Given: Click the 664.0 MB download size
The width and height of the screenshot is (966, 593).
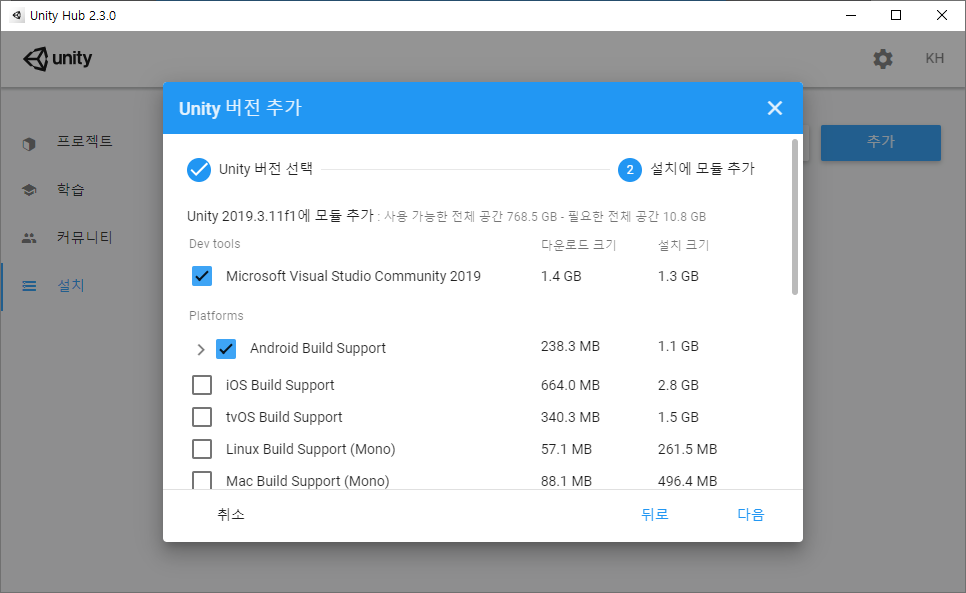Looking at the screenshot, I should click(570, 385).
